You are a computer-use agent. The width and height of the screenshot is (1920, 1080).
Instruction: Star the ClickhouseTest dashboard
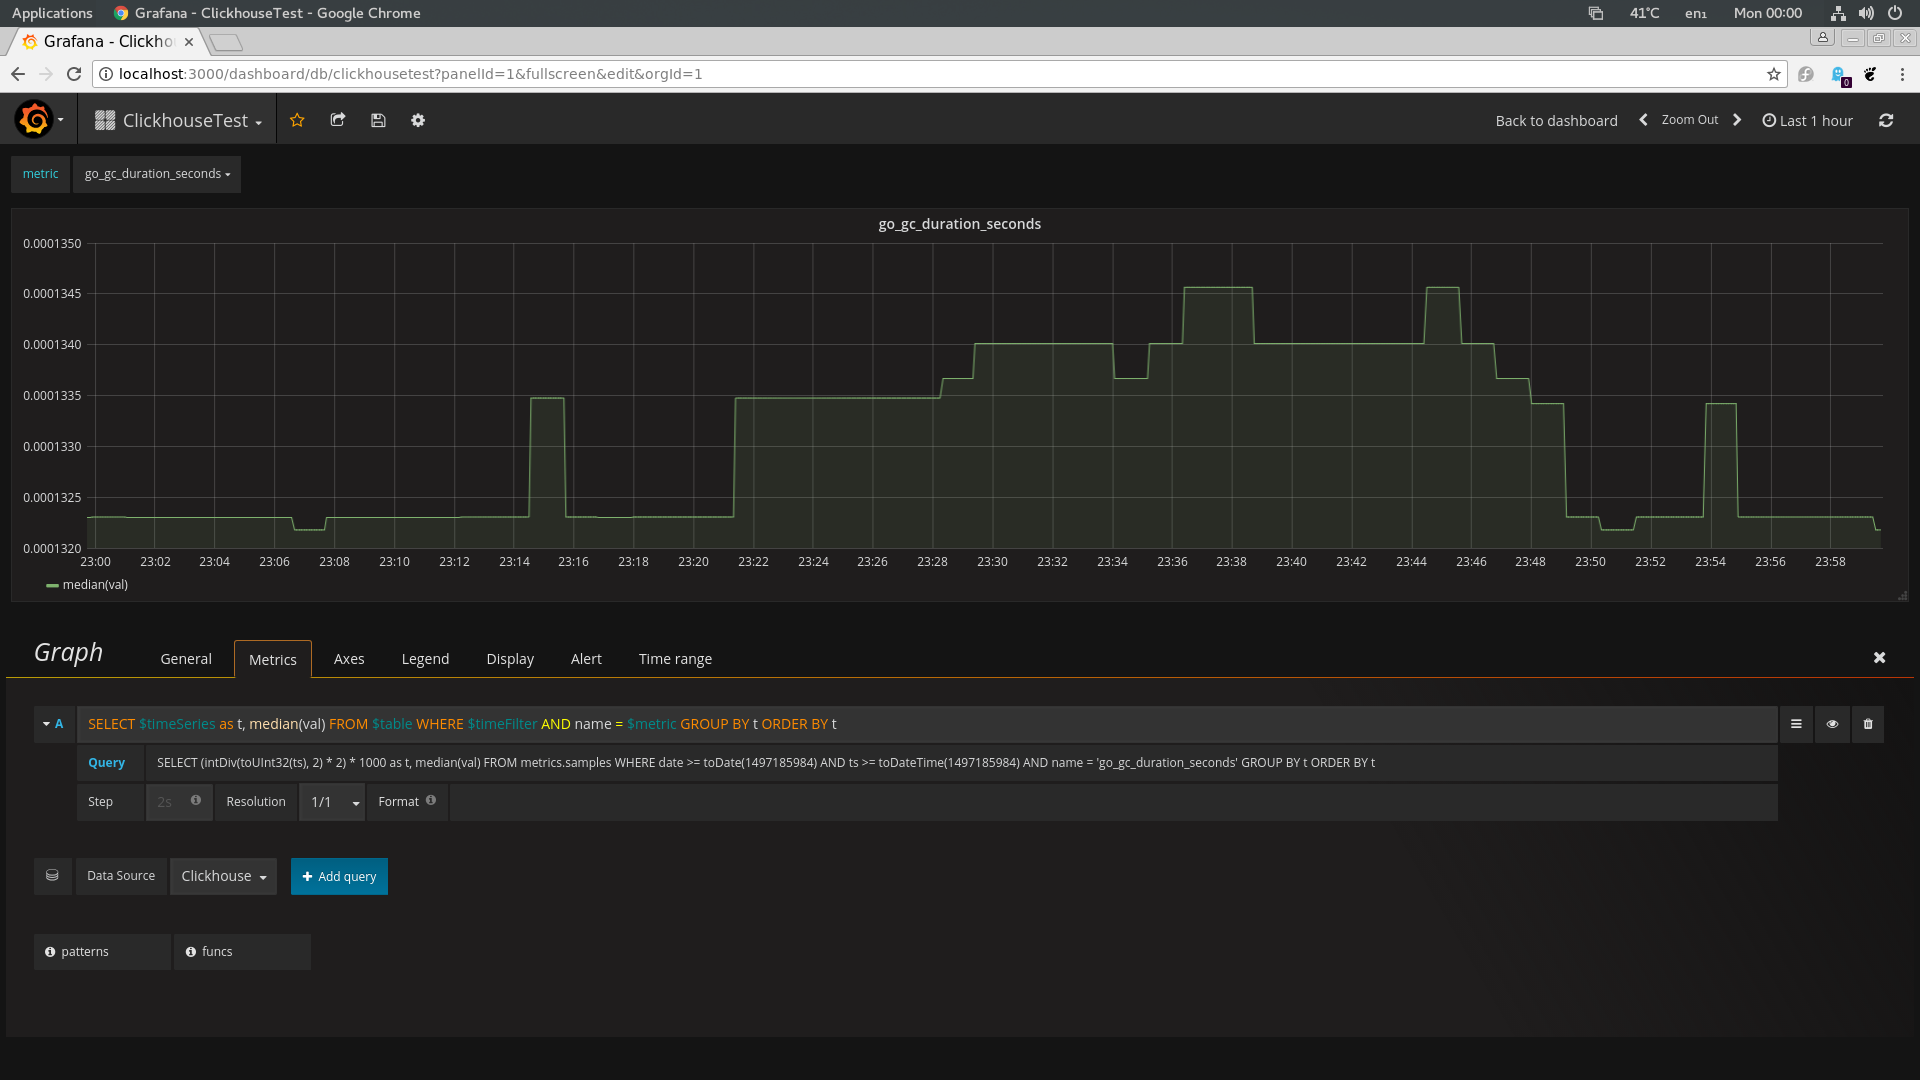pyautogui.click(x=297, y=120)
